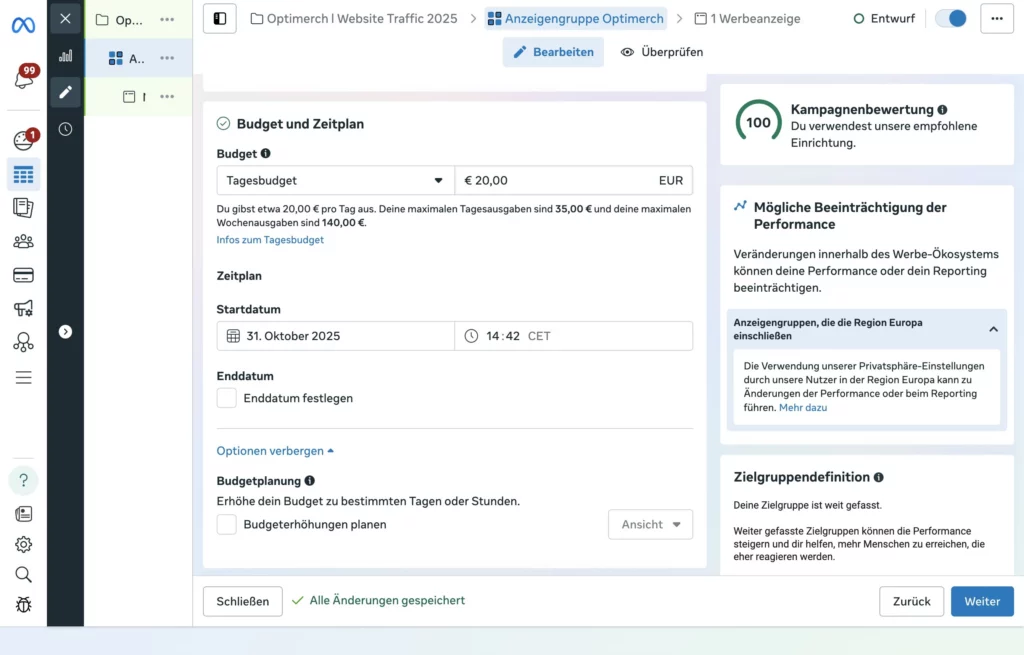Collapse the Region Europa info panel
The width and height of the screenshot is (1024, 655).
click(x=993, y=329)
